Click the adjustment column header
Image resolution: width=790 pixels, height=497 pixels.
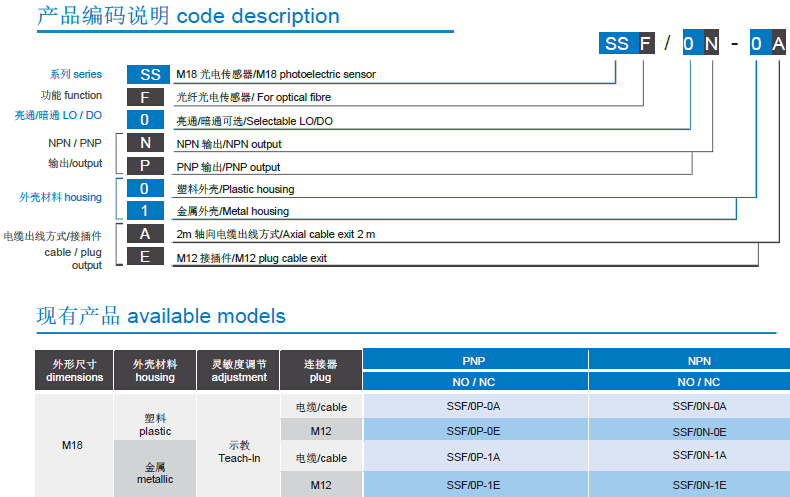(239, 371)
